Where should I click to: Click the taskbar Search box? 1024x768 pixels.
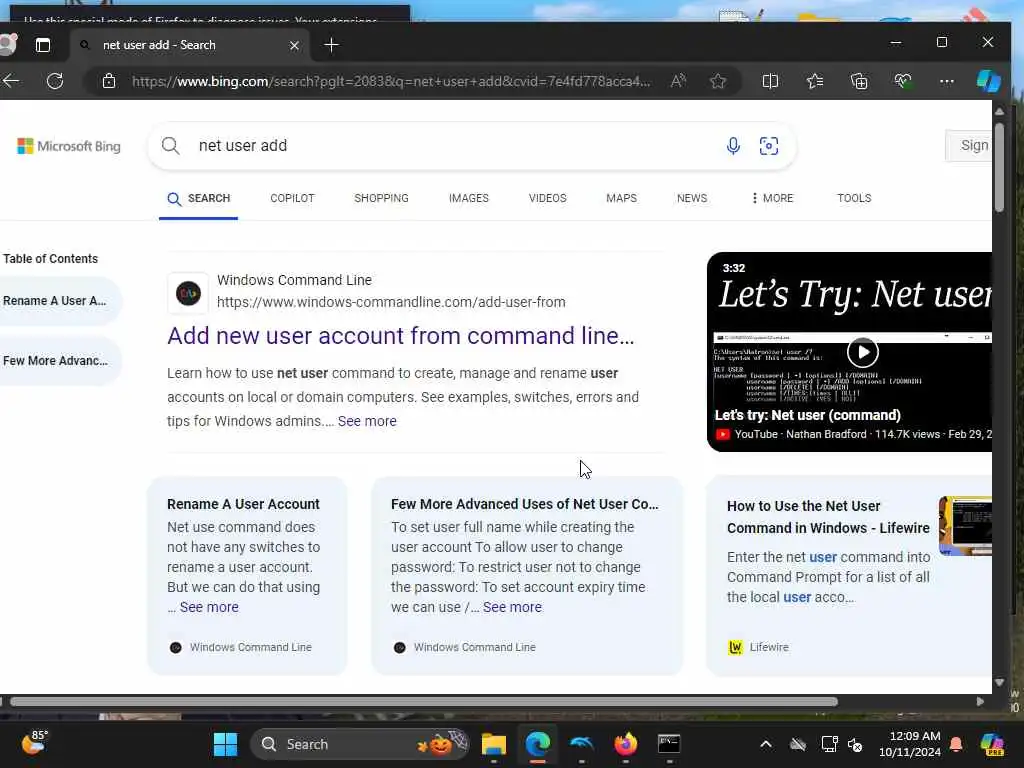[360, 744]
